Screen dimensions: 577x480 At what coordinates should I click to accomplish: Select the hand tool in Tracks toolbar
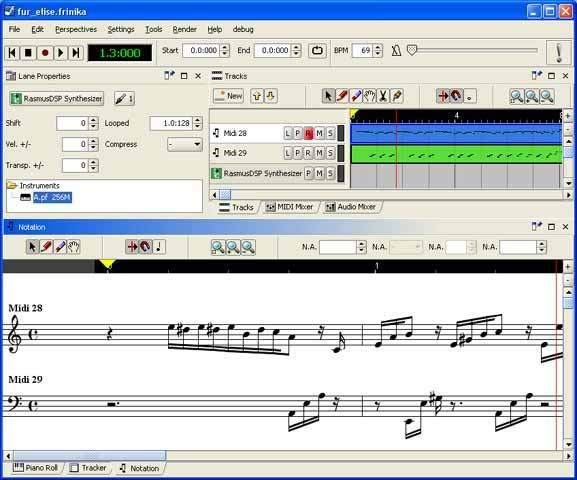pos(369,96)
